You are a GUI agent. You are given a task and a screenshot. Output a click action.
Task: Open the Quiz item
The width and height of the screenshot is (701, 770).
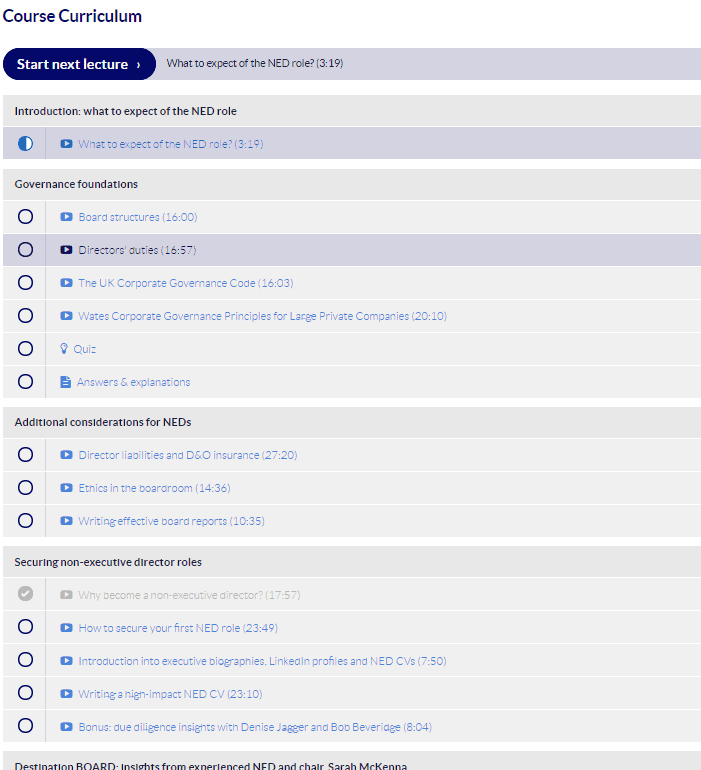(x=84, y=349)
